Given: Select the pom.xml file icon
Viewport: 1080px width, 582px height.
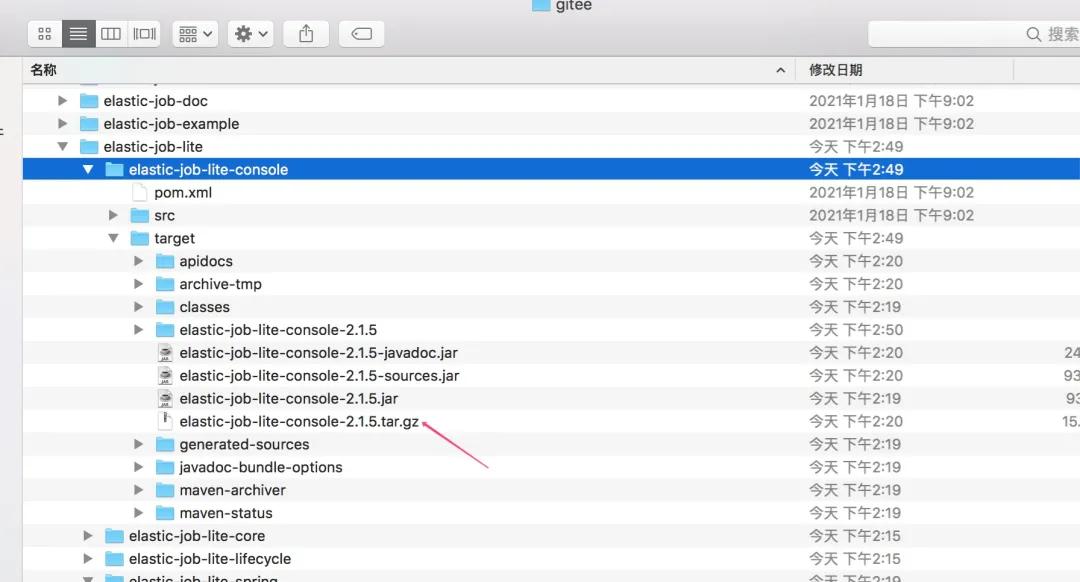Looking at the screenshot, I should 140,193.
